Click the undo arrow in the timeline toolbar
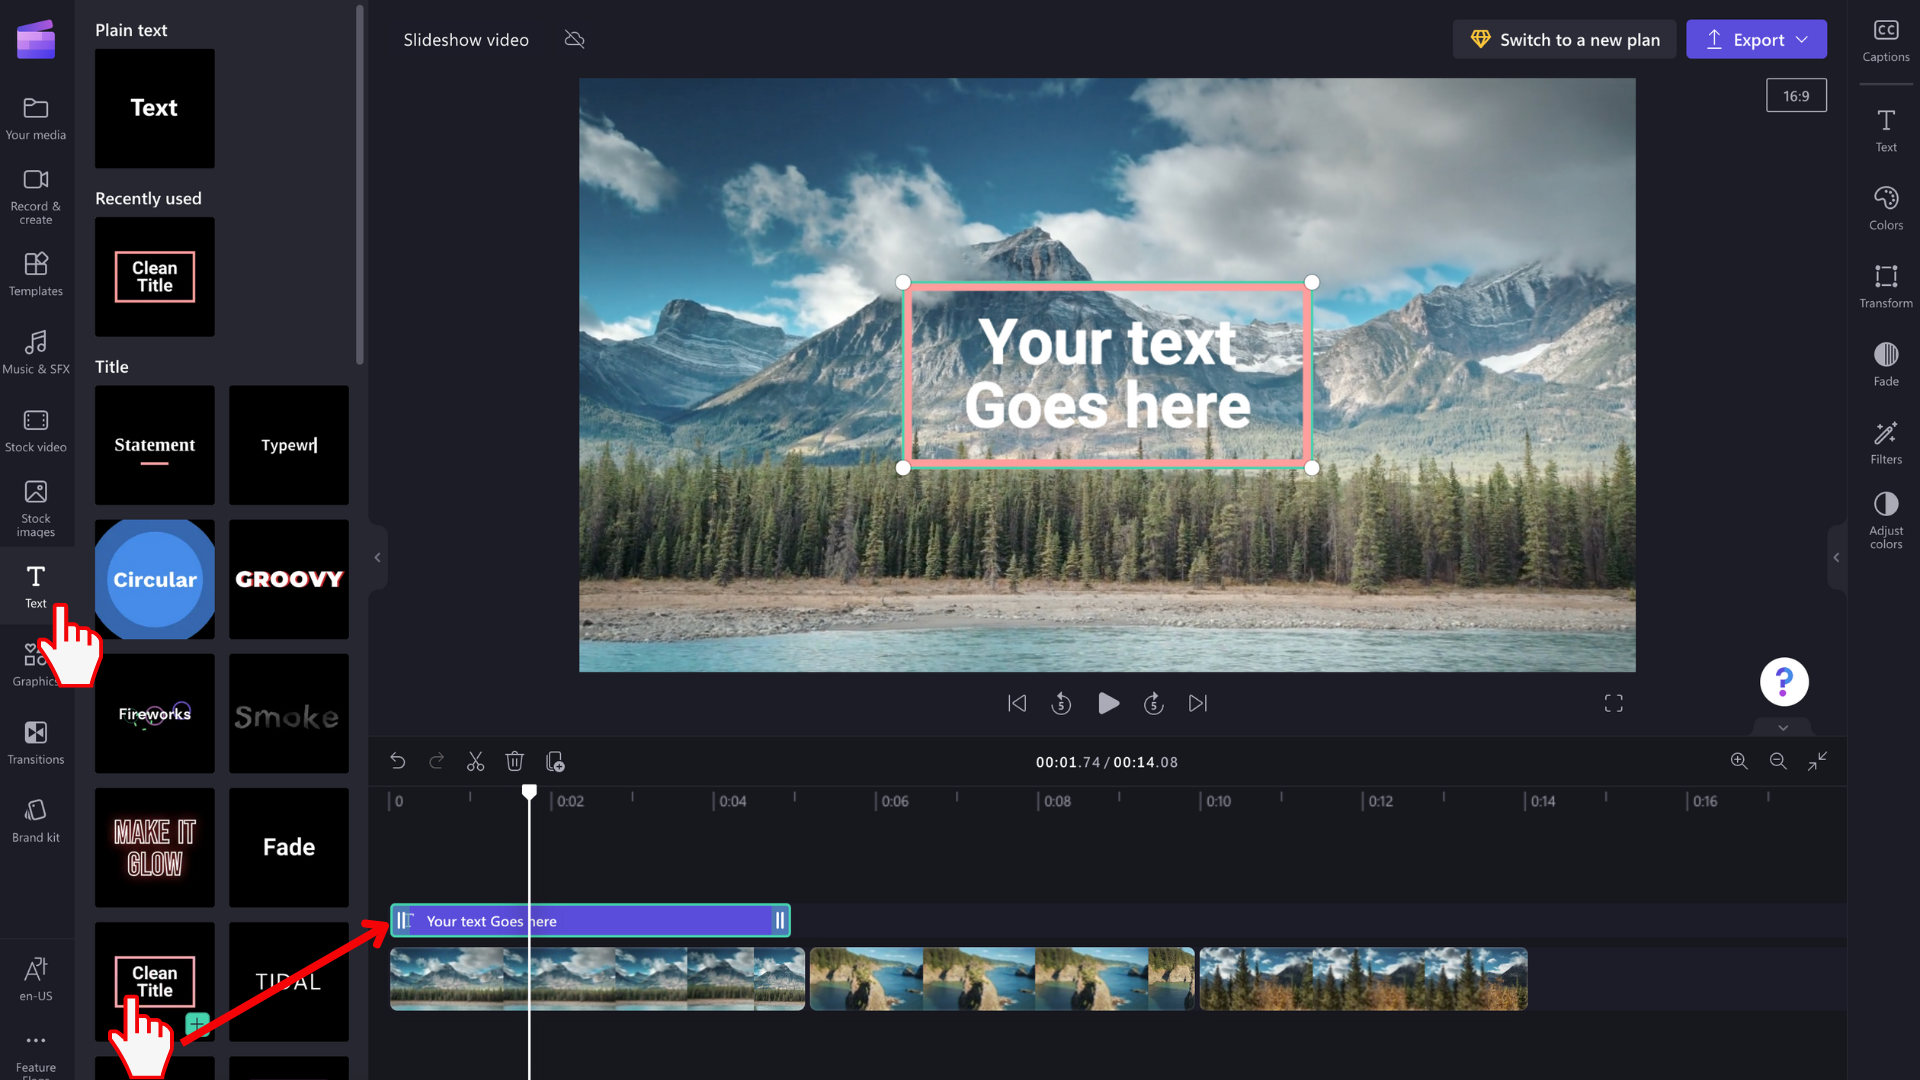Screen dimensions: 1920x1080 (397, 762)
